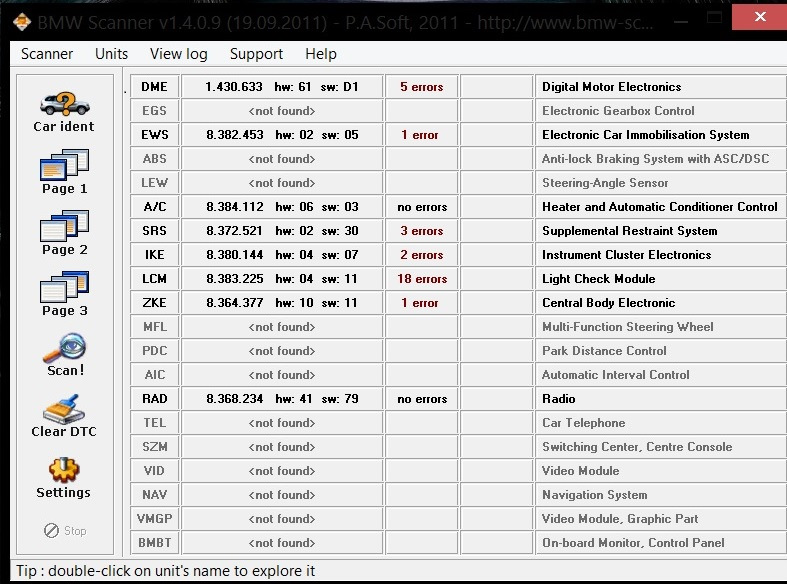Click EWS version '8.382.453 hw: 02 sw: 05'
This screenshot has height=584, width=787.
coord(282,134)
